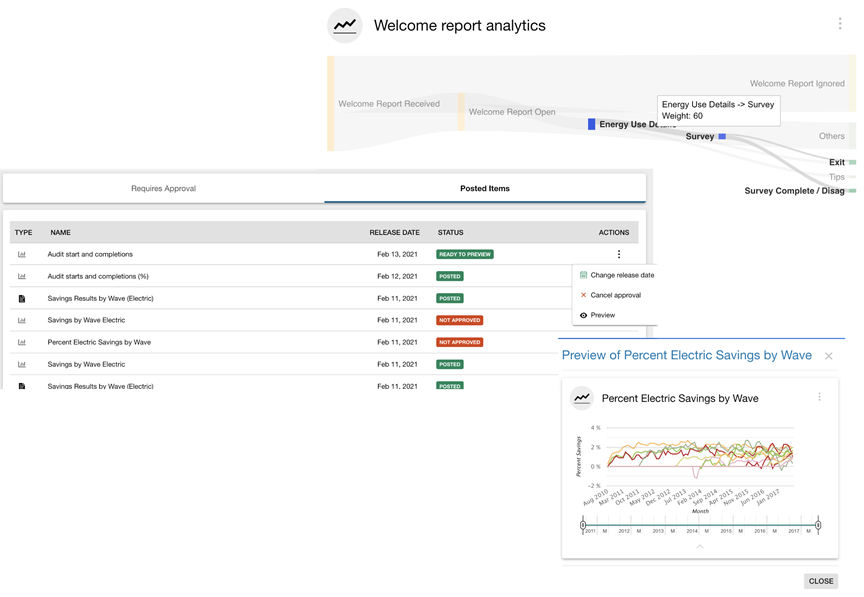Click the chart icon for Percent Electric Savings by Wave row
The height and width of the screenshot is (597, 864).
[x=22, y=342]
